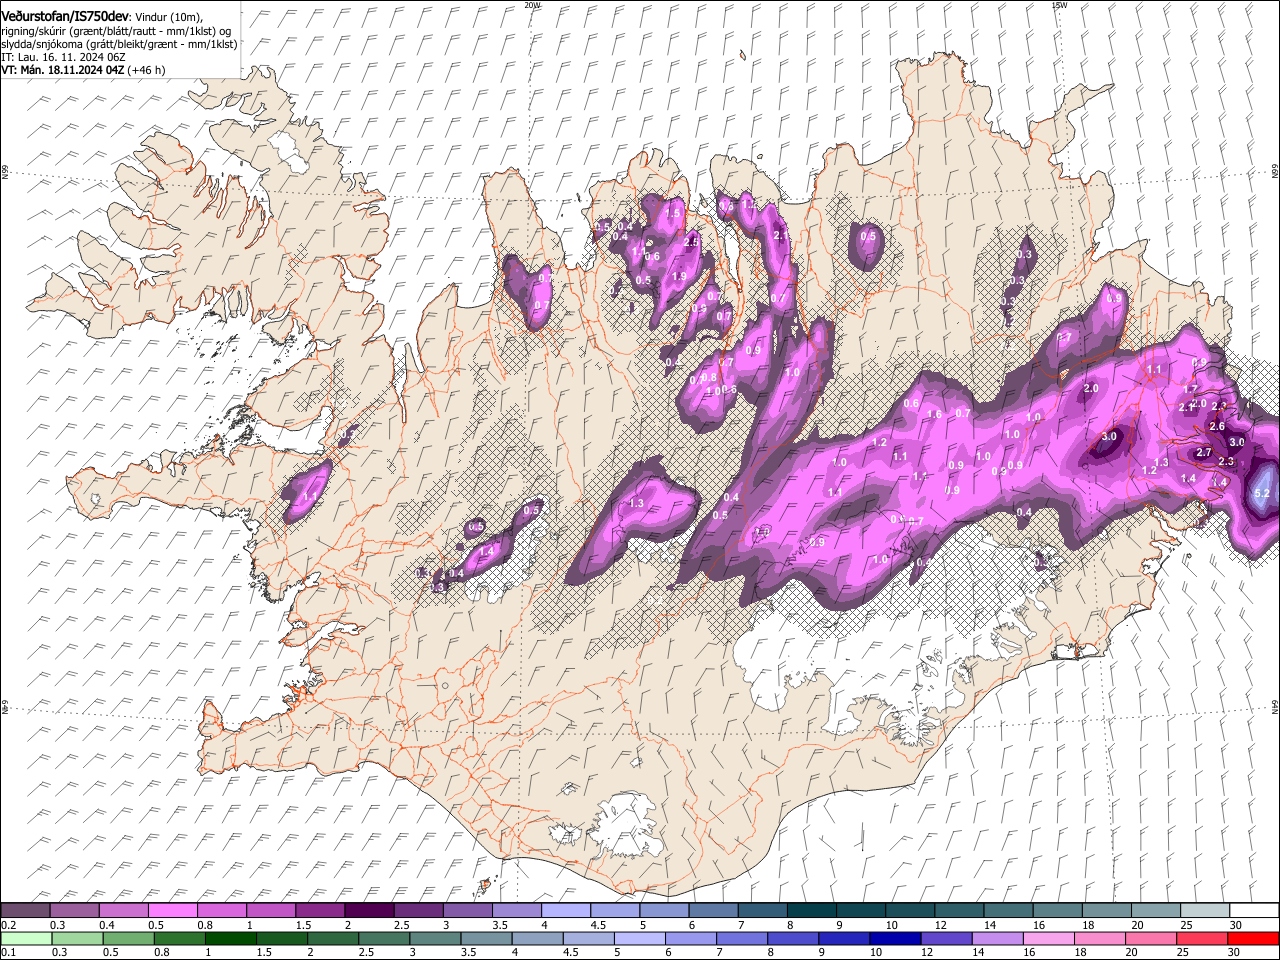Select the rain scale swatch labeled 2.5
Viewport: 1280px width, 960px height.
[x=384, y=938]
